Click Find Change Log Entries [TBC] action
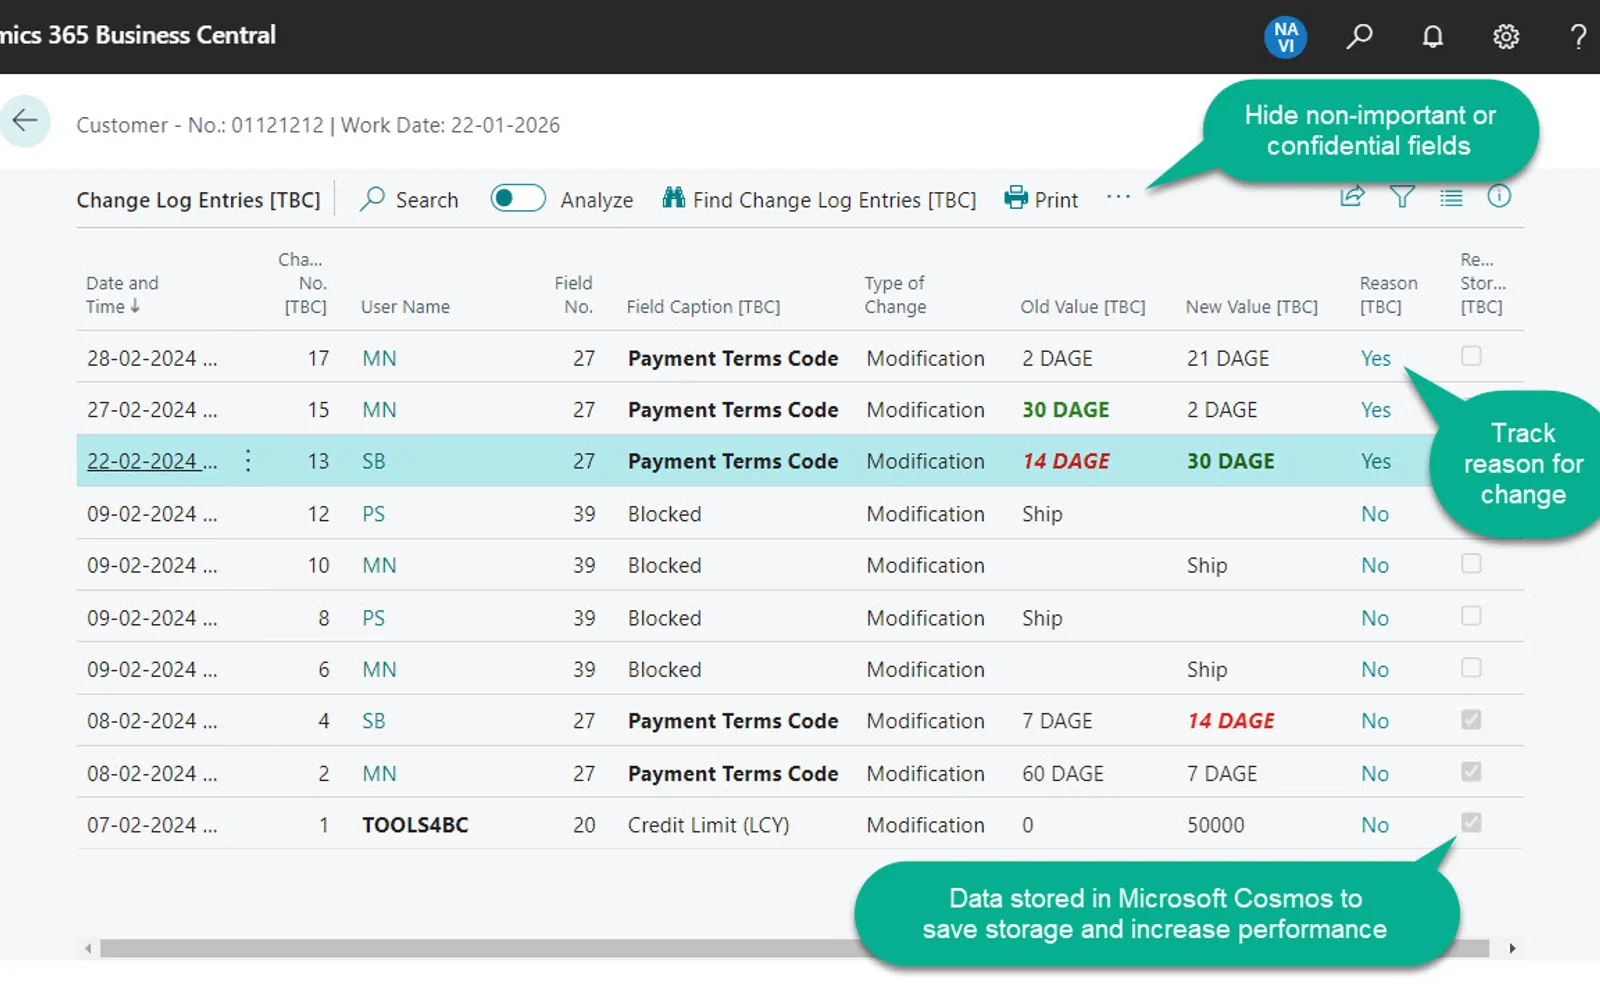Image resolution: width=1600 pixels, height=1000 pixels. [819, 199]
